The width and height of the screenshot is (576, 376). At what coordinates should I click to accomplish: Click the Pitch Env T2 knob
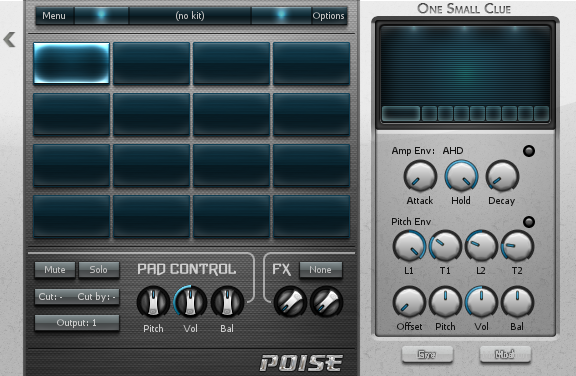point(517,246)
